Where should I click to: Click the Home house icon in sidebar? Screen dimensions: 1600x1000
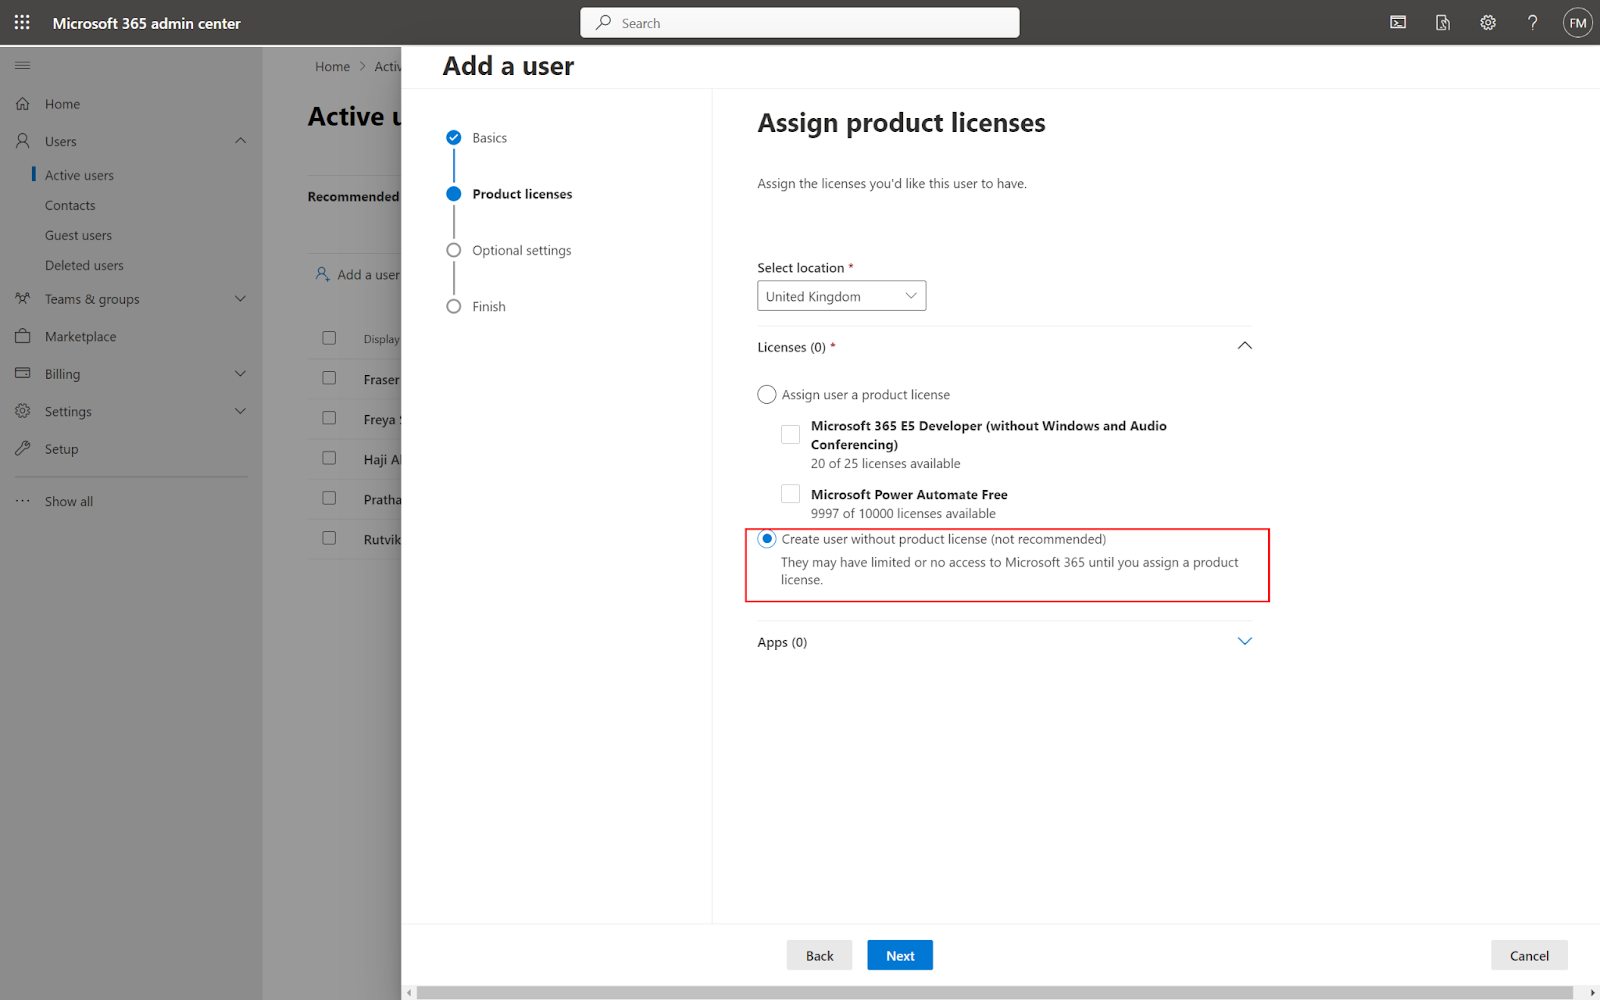tap(23, 103)
